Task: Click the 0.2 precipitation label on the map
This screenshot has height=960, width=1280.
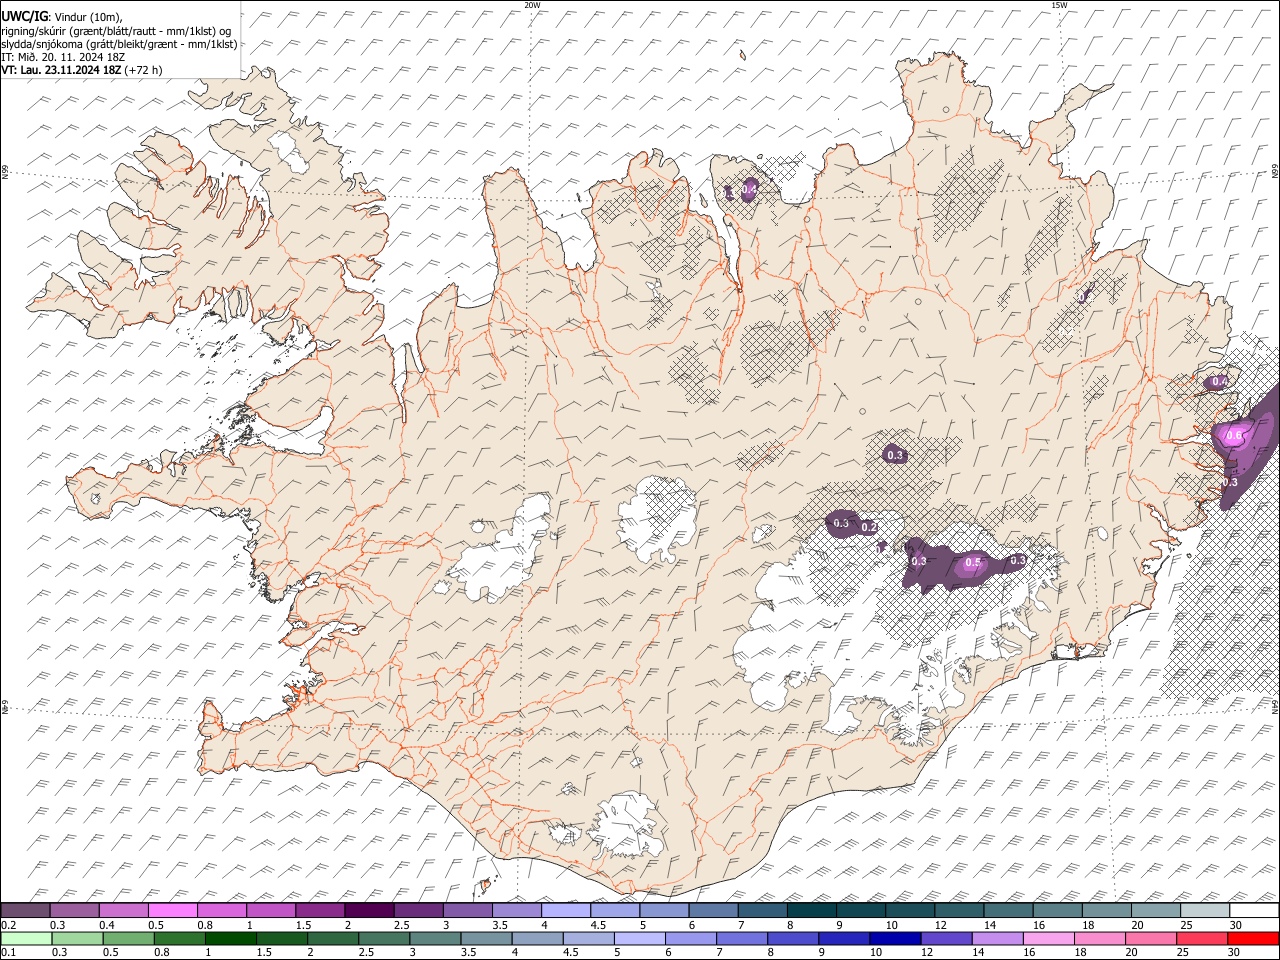Action: click(x=869, y=527)
